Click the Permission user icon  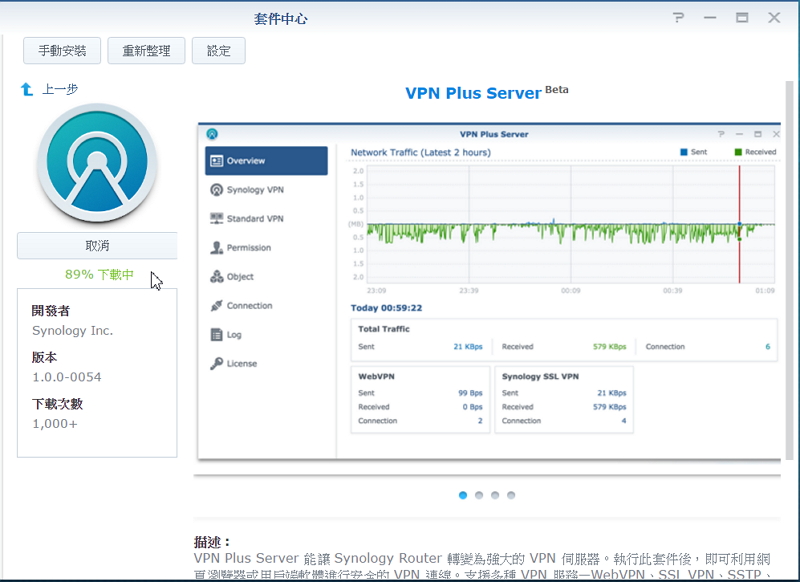(x=216, y=247)
